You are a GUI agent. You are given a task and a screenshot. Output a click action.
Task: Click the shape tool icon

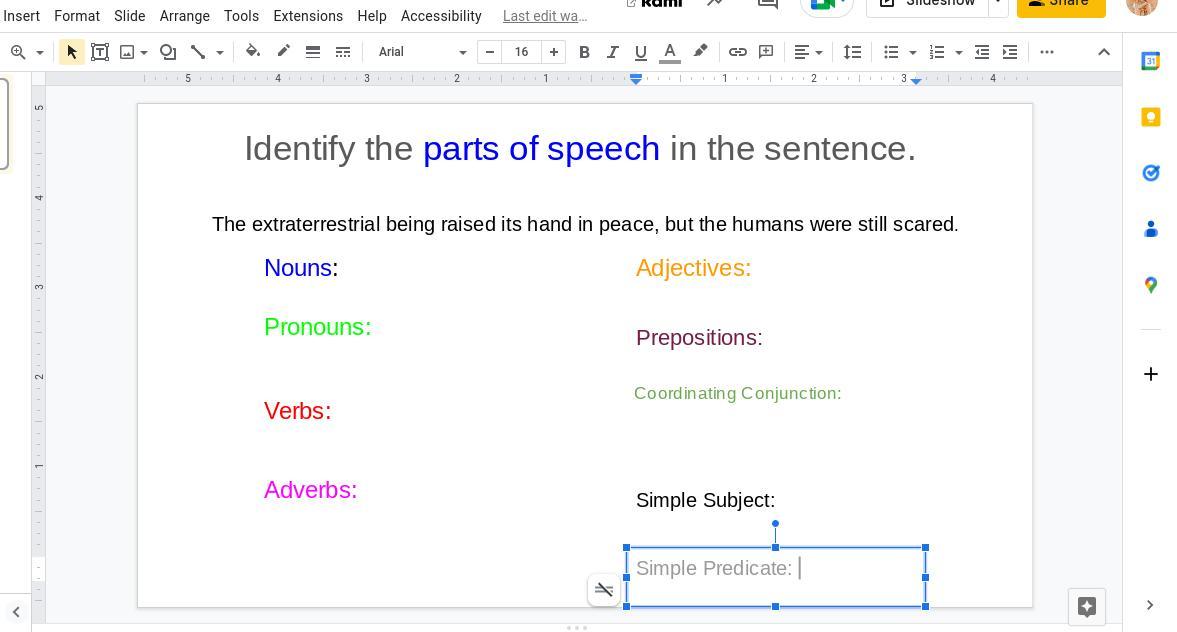pos(168,52)
